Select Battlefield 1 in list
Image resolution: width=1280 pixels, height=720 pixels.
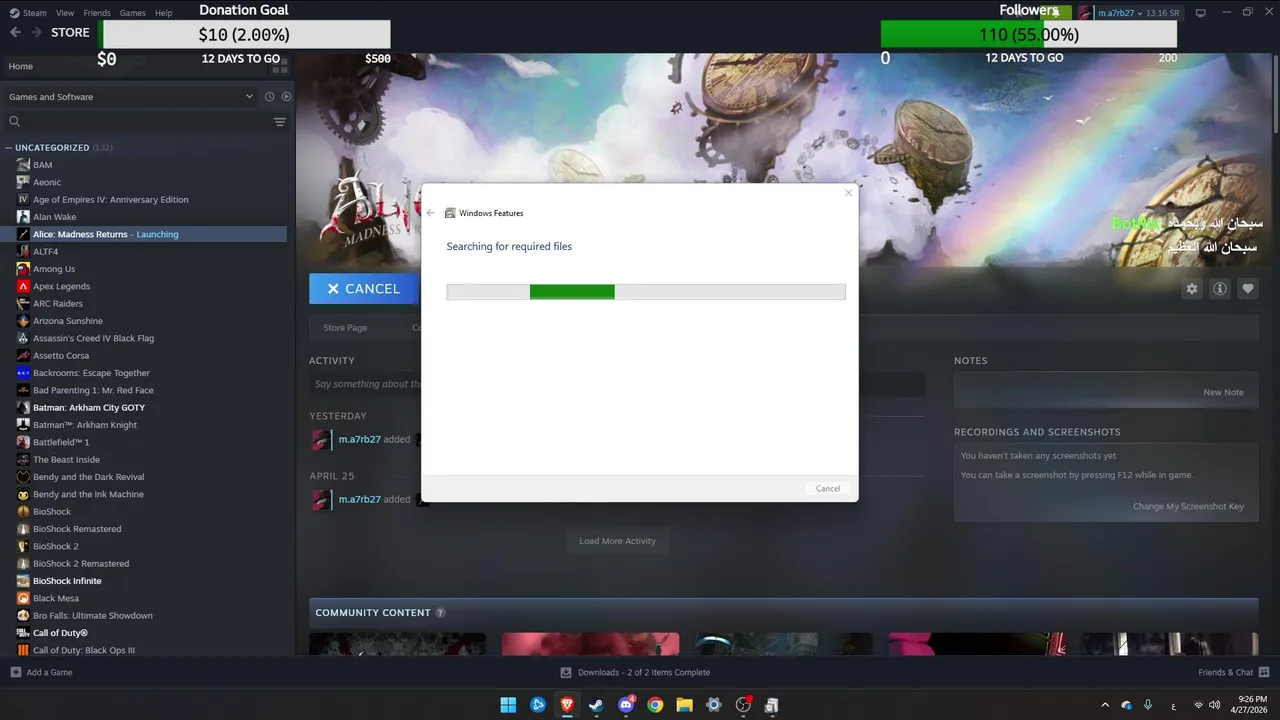(x=61, y=442)
